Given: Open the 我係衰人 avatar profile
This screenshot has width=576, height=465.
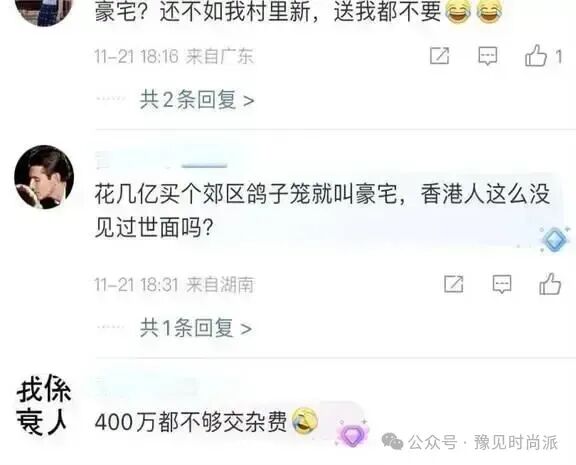Looking at the screenshot, I should (43, 405).
